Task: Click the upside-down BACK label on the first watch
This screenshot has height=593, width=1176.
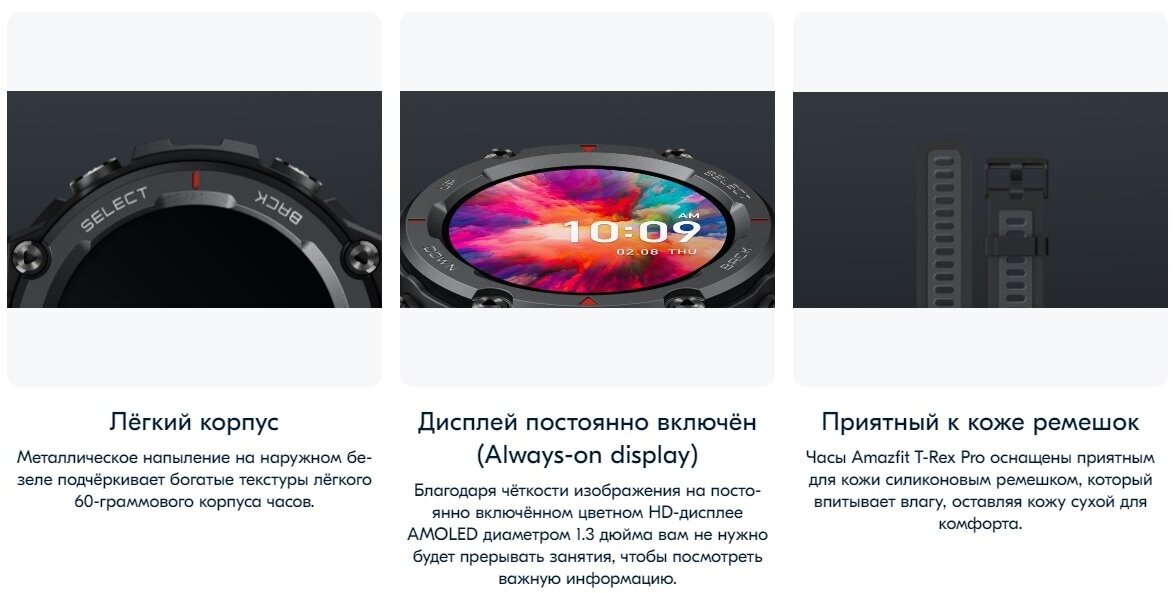Action: [x=280, y=207]
